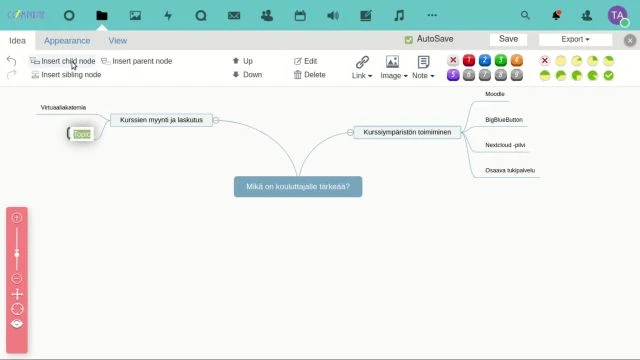640x360 pixels.
Task: Click the zoom-in plus icon on red panel
Action: [17, 218]
